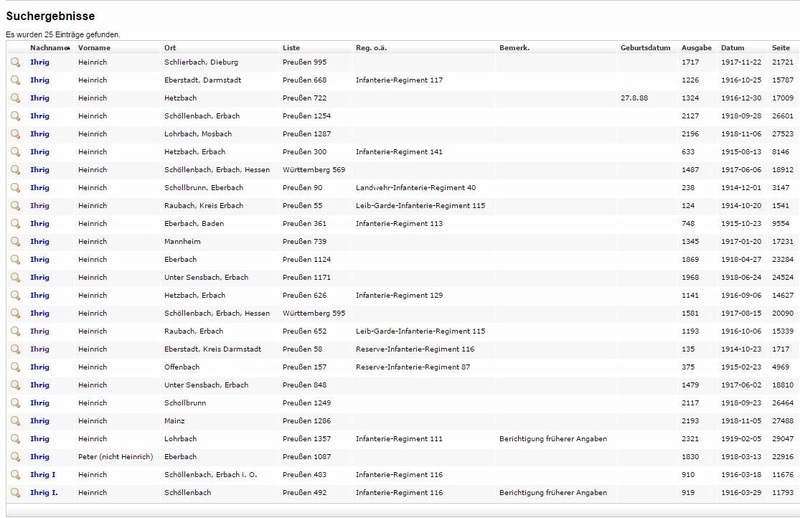Click magnifier for Eberstadt, Kreis Darmstadt row
This screenshot has width=800, height=518.
pyautogui.click(x=15, y=349)
